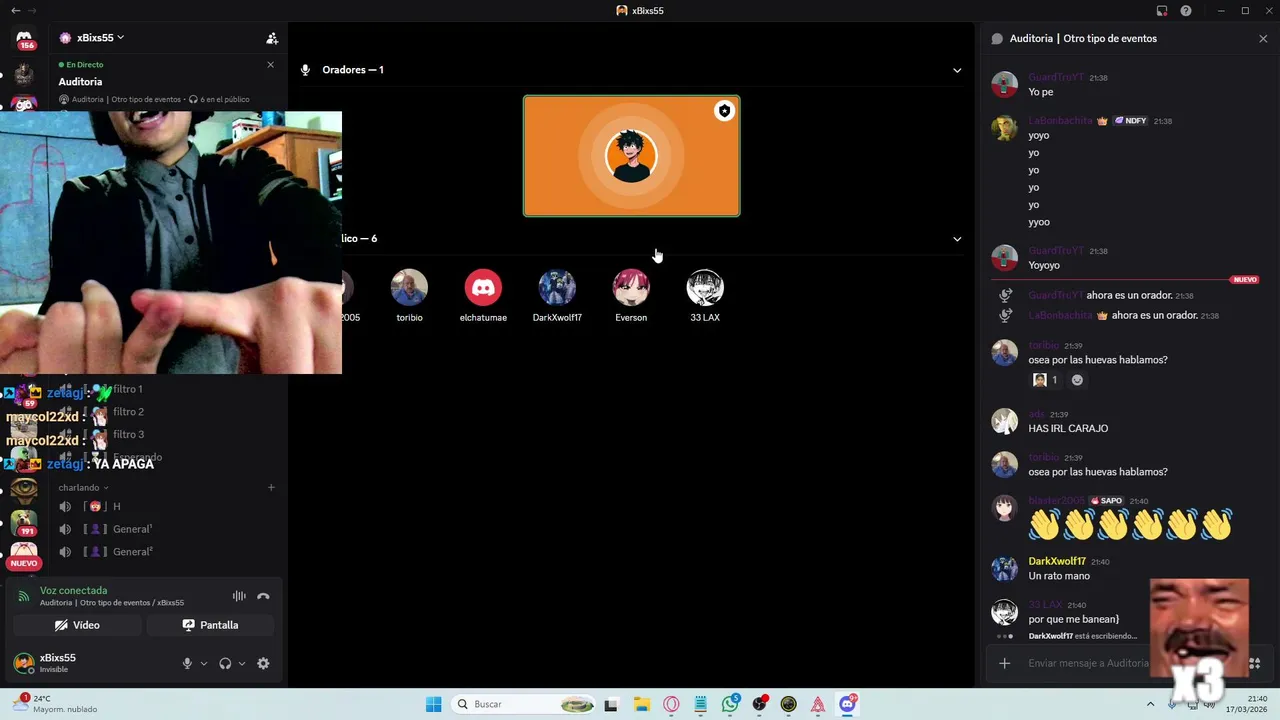Open the dog server with 191 badge

click(24, 522)
